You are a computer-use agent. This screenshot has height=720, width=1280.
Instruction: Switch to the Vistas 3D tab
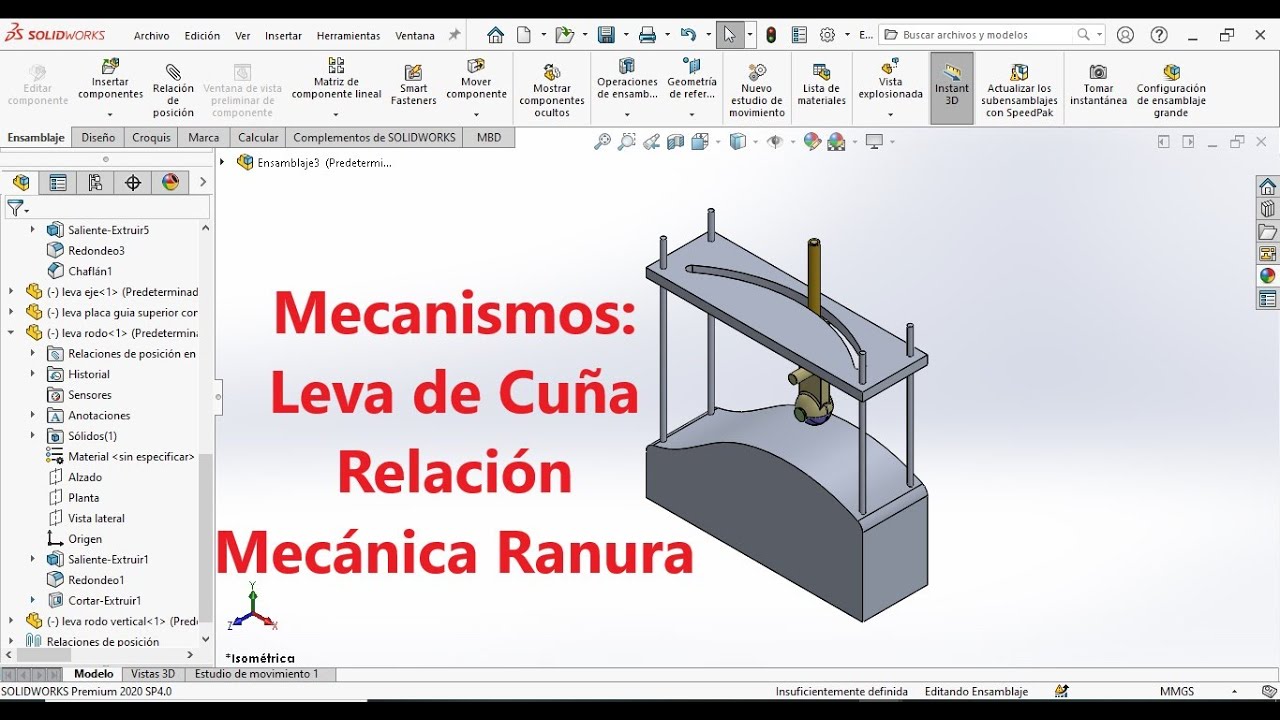(x=153, y=674)
